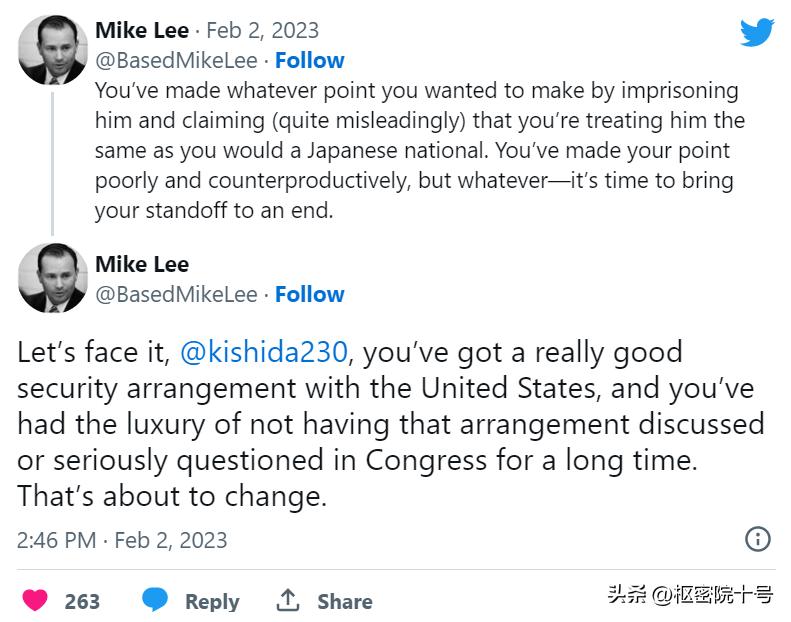Click the 2:46 PM timestamp
Screen dimensions: 791x622
(x=57, y=540)
